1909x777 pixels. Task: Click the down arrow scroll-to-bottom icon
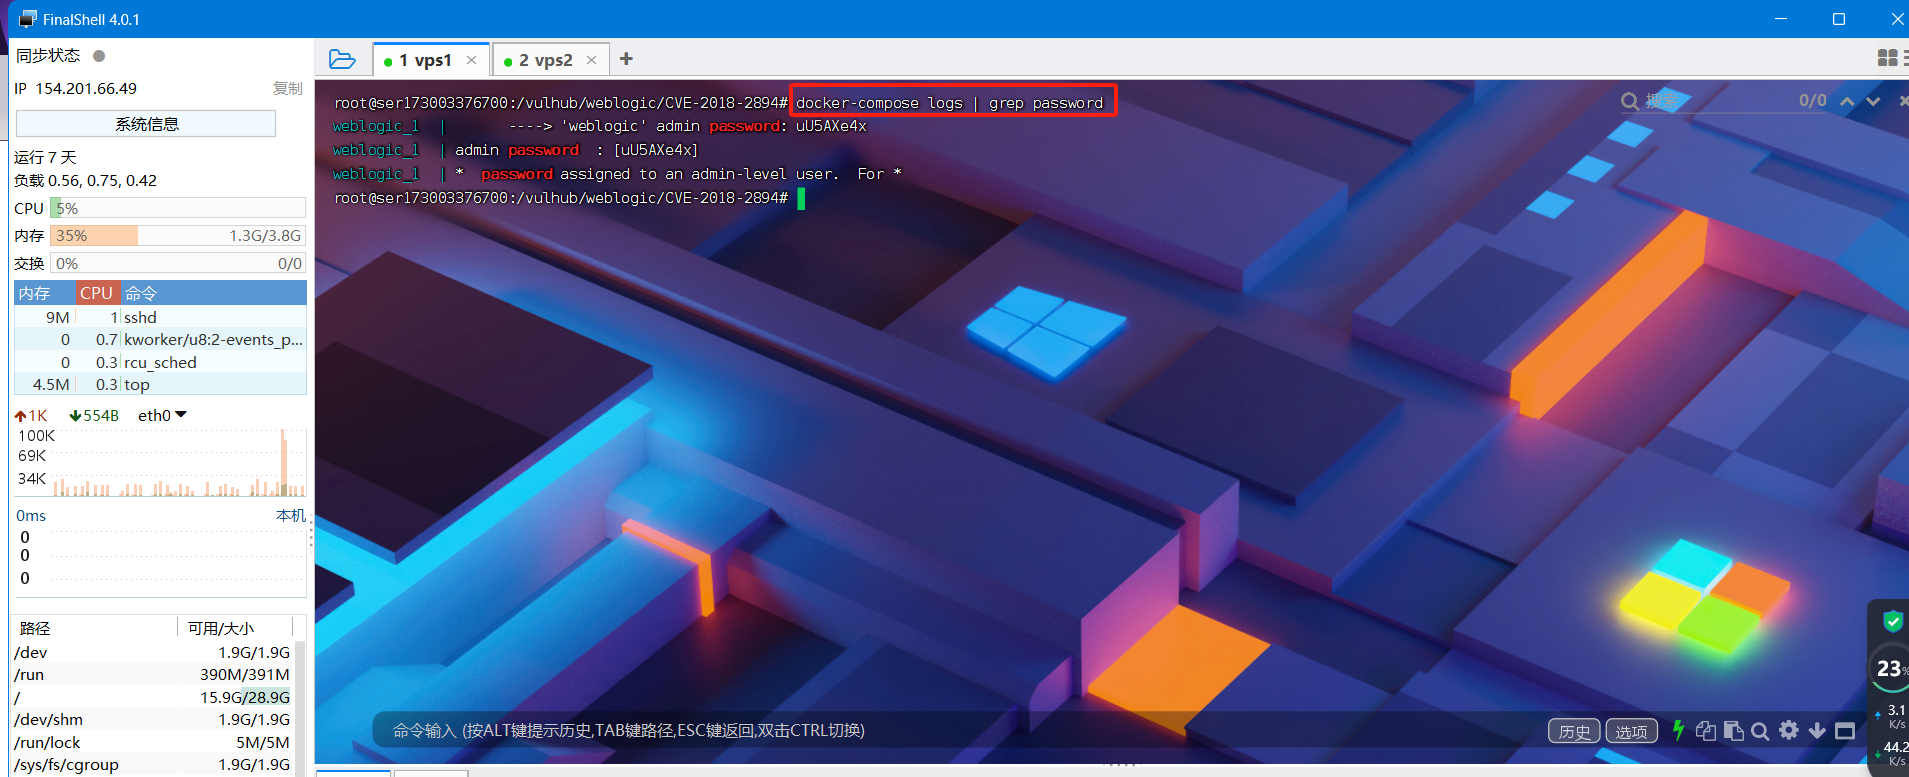[1817, 730]
